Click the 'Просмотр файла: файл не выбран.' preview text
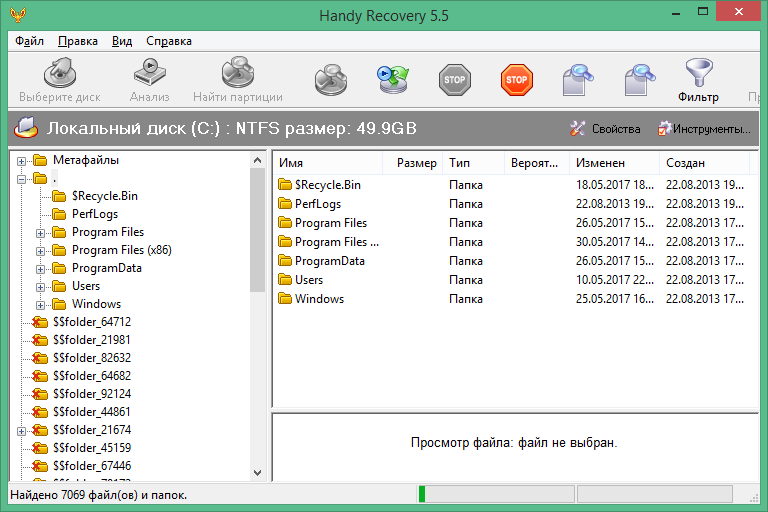768x512 pixels. tap(514, 443)
